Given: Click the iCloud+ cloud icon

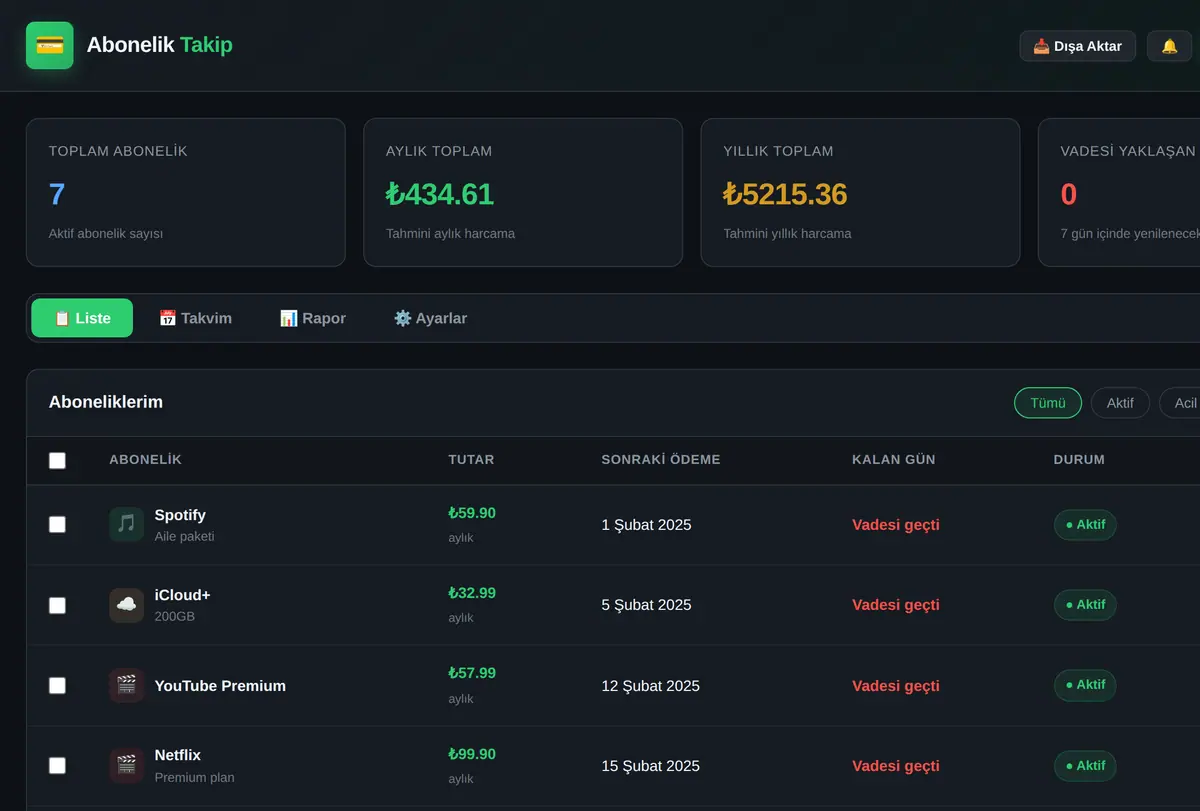Looking at the screenshot, I should click(126, 605).
